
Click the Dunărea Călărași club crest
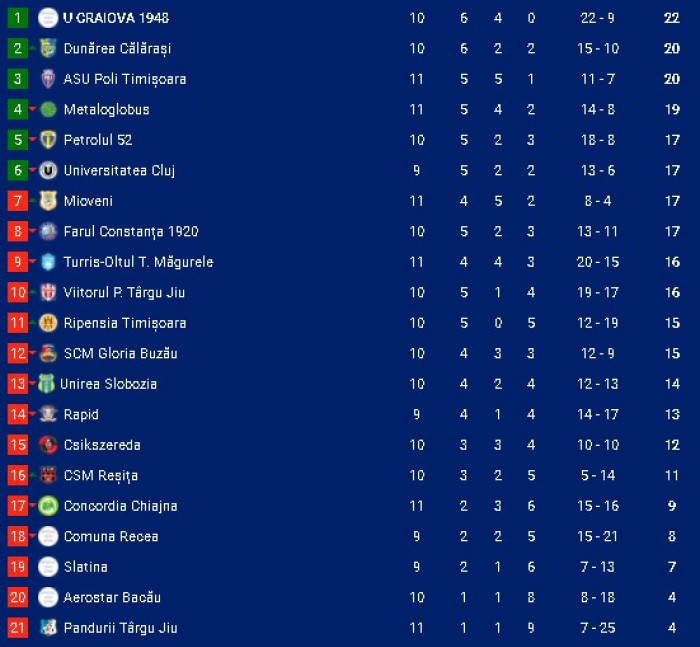tap(48, 48)
